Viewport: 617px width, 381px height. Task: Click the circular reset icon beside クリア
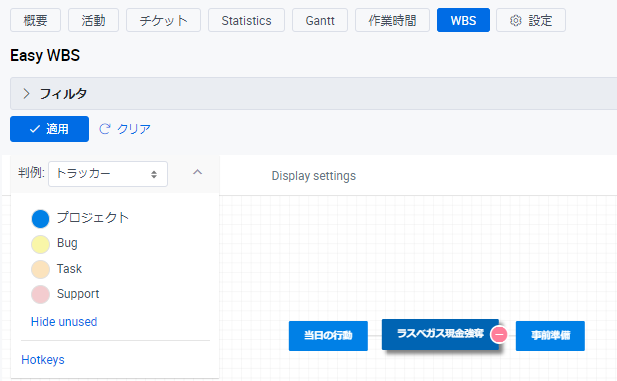point(105,129)
